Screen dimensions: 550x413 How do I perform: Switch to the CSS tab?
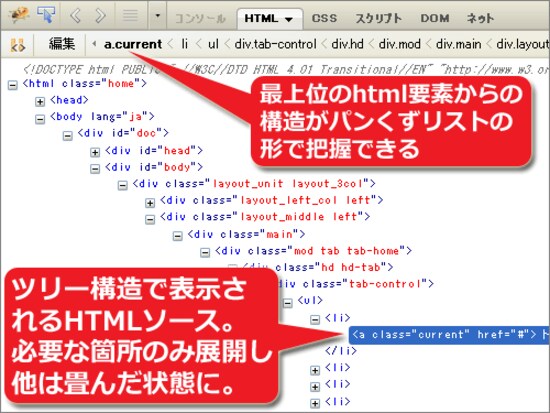tap(324, 18)
